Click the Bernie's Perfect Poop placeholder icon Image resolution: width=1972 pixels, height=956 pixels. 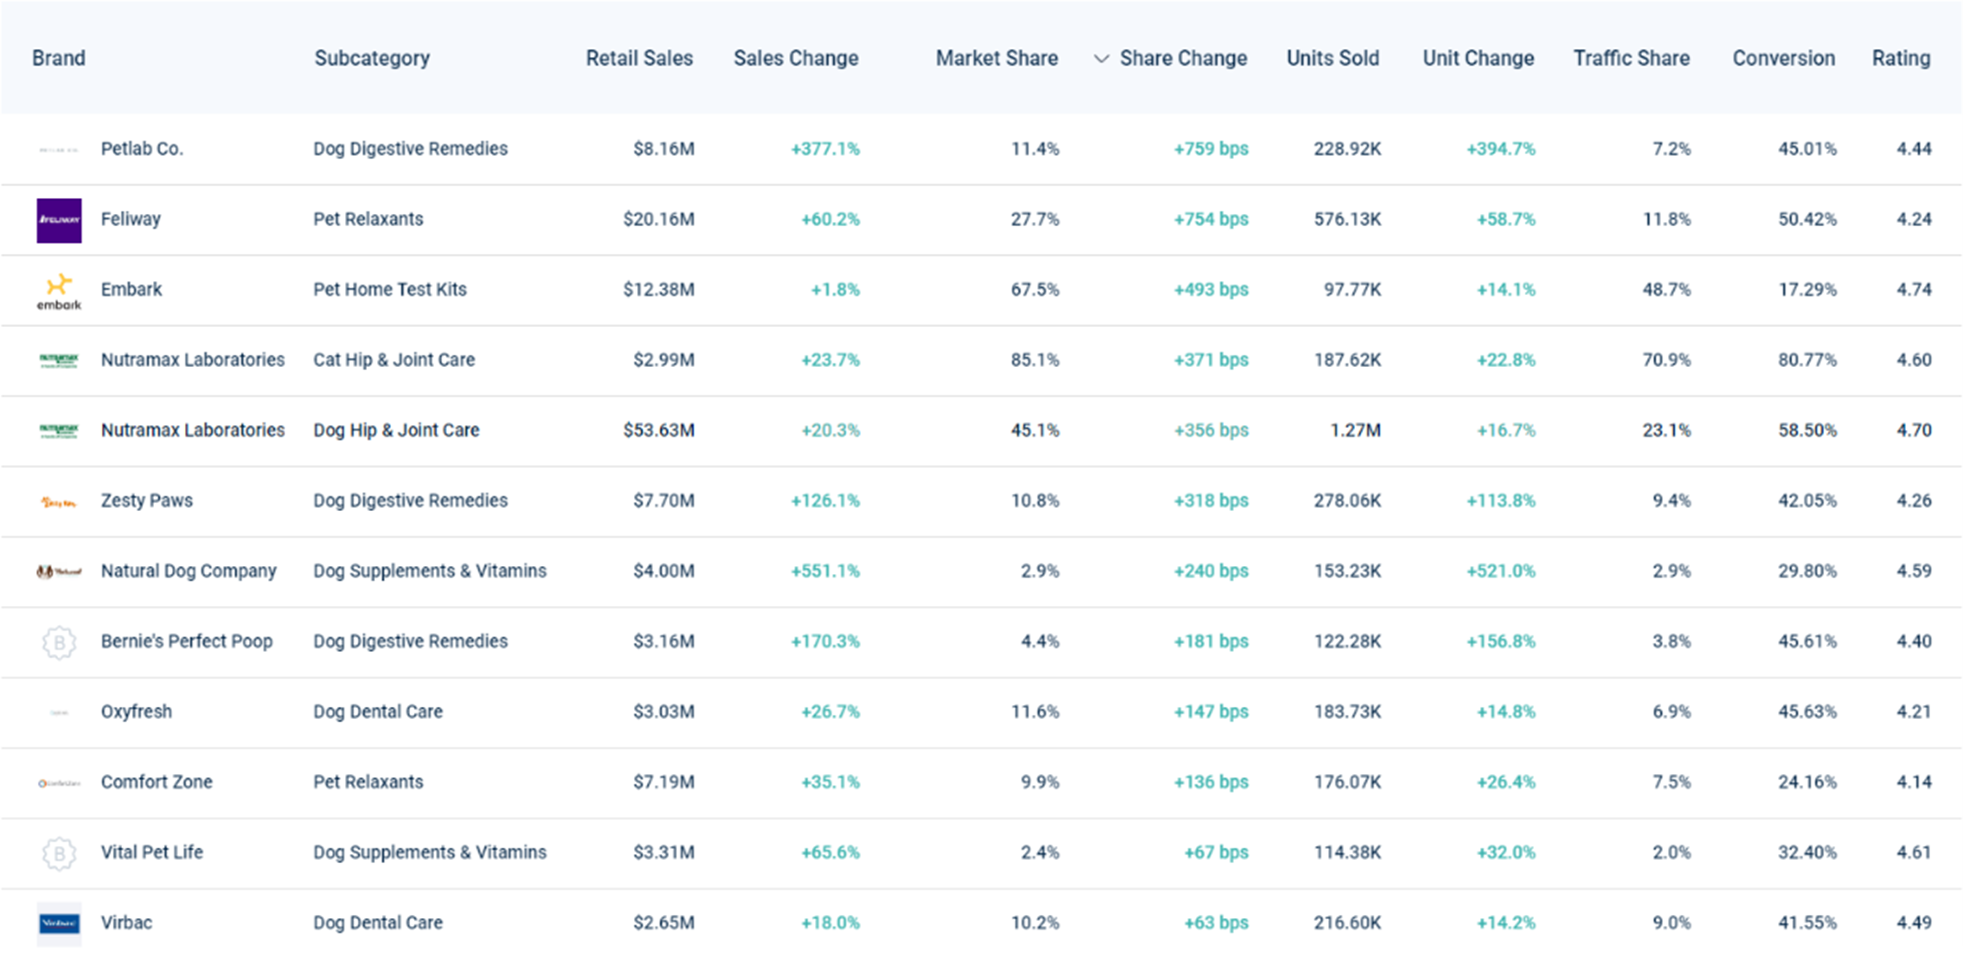[x=59, y=642]
